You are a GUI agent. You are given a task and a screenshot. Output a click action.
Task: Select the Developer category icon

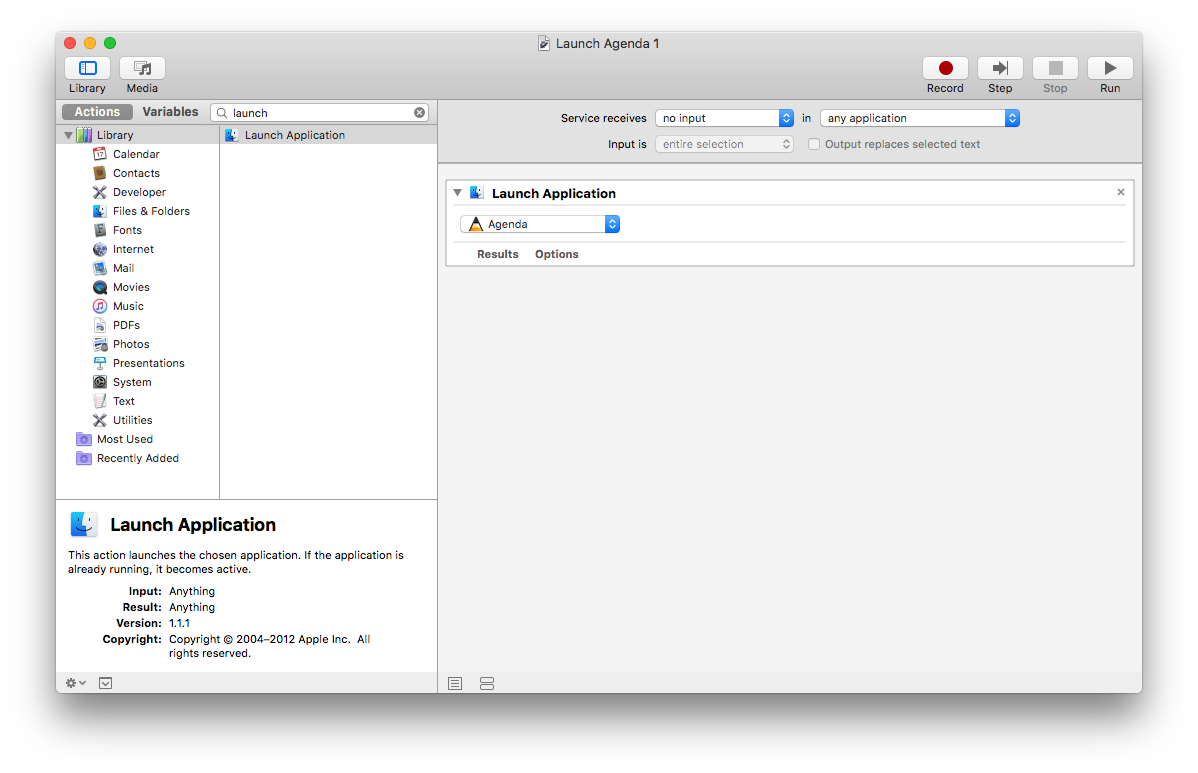[99, 192]
